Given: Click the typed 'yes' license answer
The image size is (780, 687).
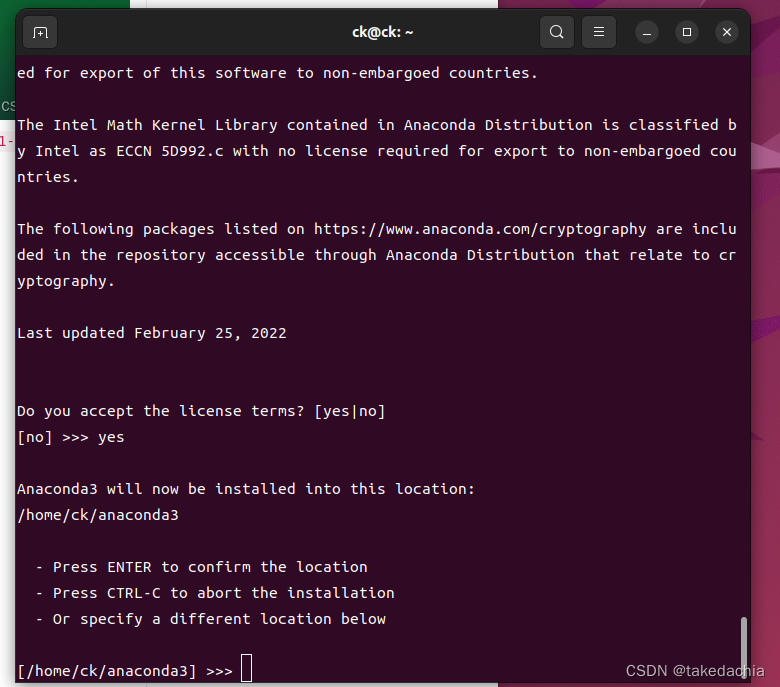Looking at the screenshot, I should coord(111,438).
